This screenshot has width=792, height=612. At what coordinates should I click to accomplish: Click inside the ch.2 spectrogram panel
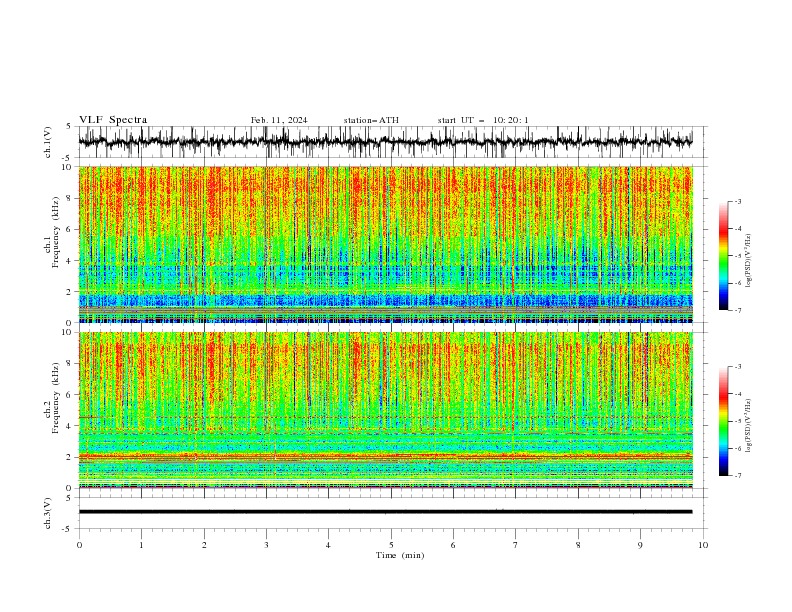(385, 410)
